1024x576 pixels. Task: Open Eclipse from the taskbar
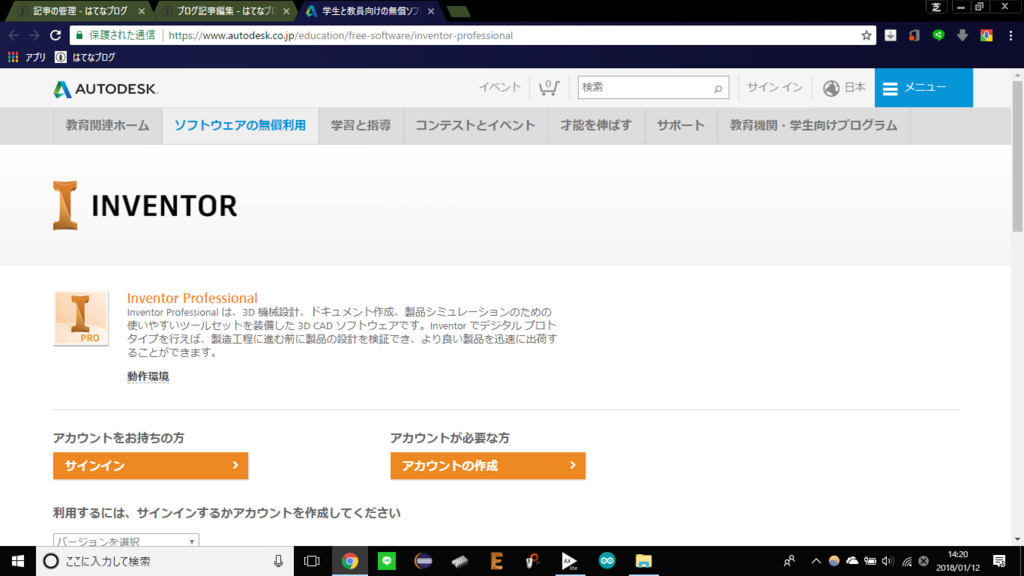[423, 561]
